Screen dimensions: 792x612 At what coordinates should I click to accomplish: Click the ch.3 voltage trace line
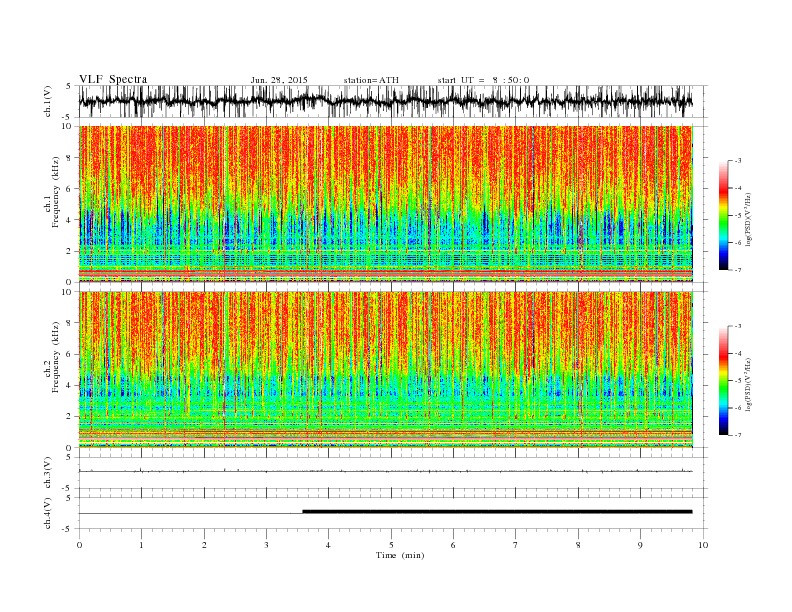click(385, 471)
